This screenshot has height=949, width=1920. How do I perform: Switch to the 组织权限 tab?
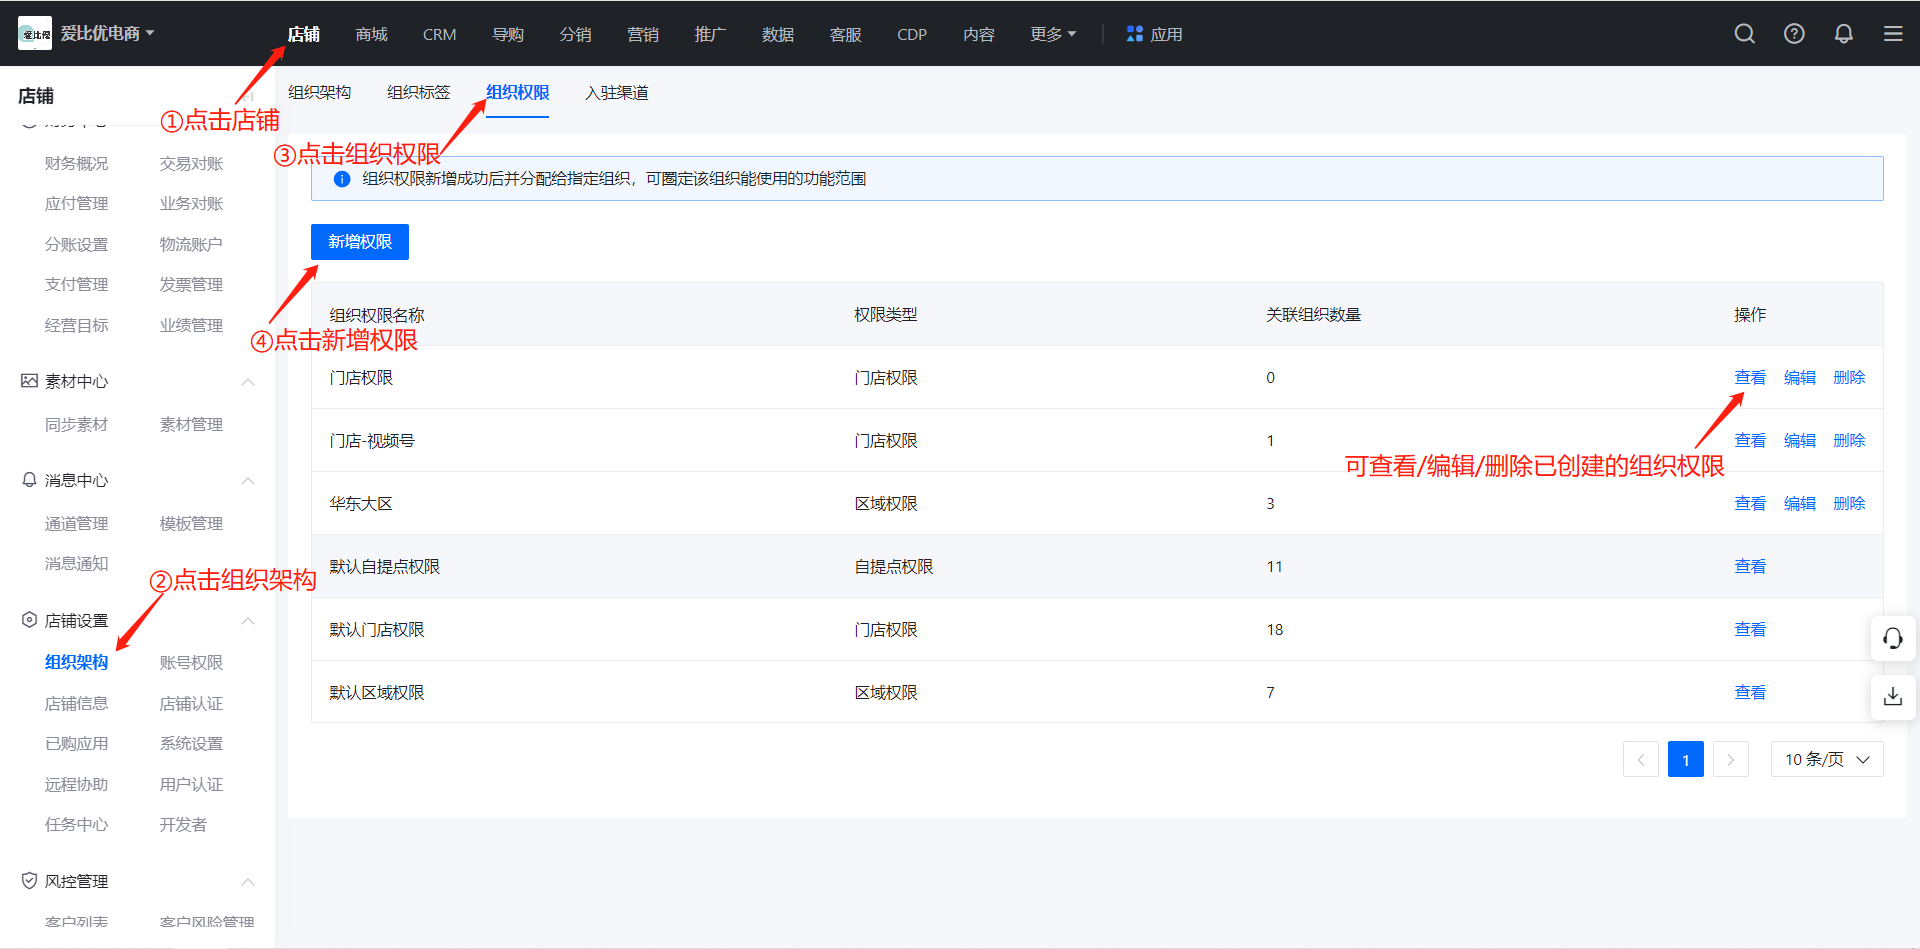(517, 92)
